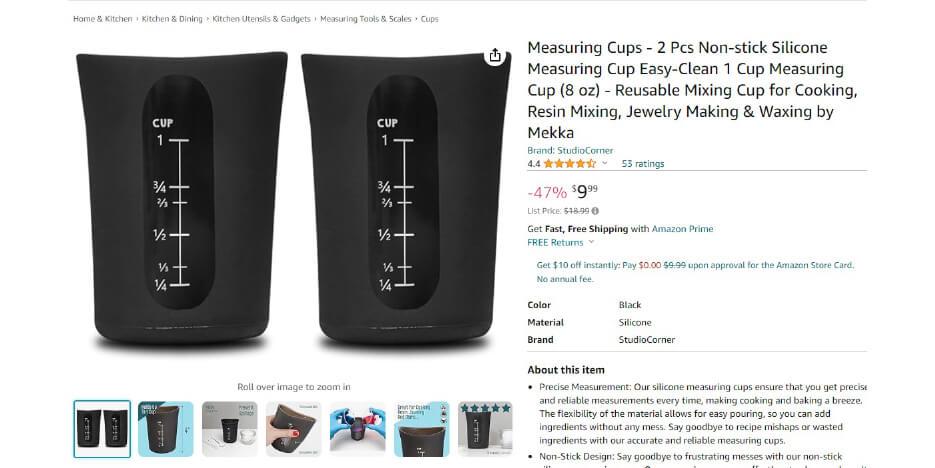Select the blue-background cup thumbnail
This screenshot has height=468, width=935.
[x=166, y=429]
